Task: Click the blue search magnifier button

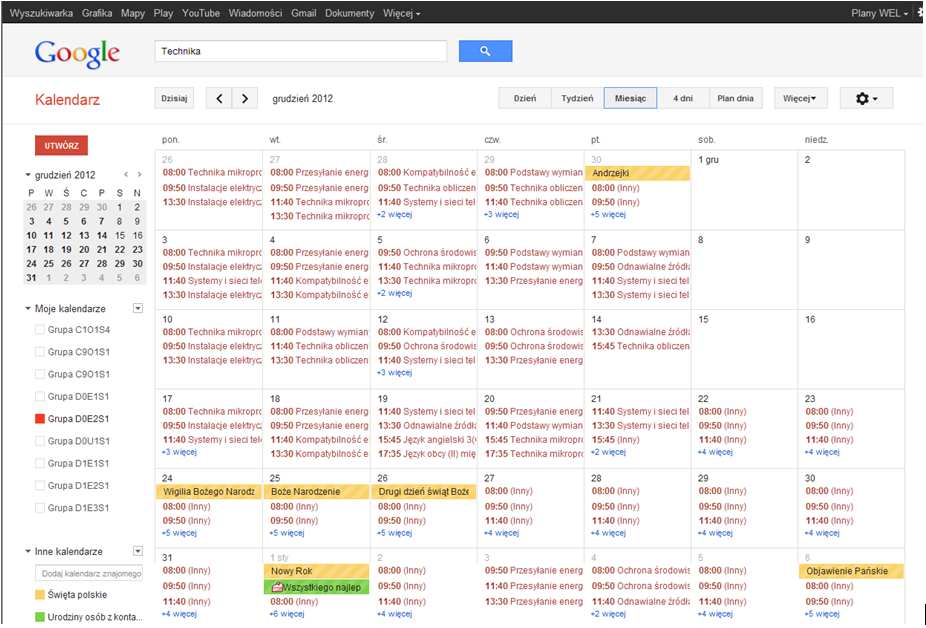Action: point(485,51)
